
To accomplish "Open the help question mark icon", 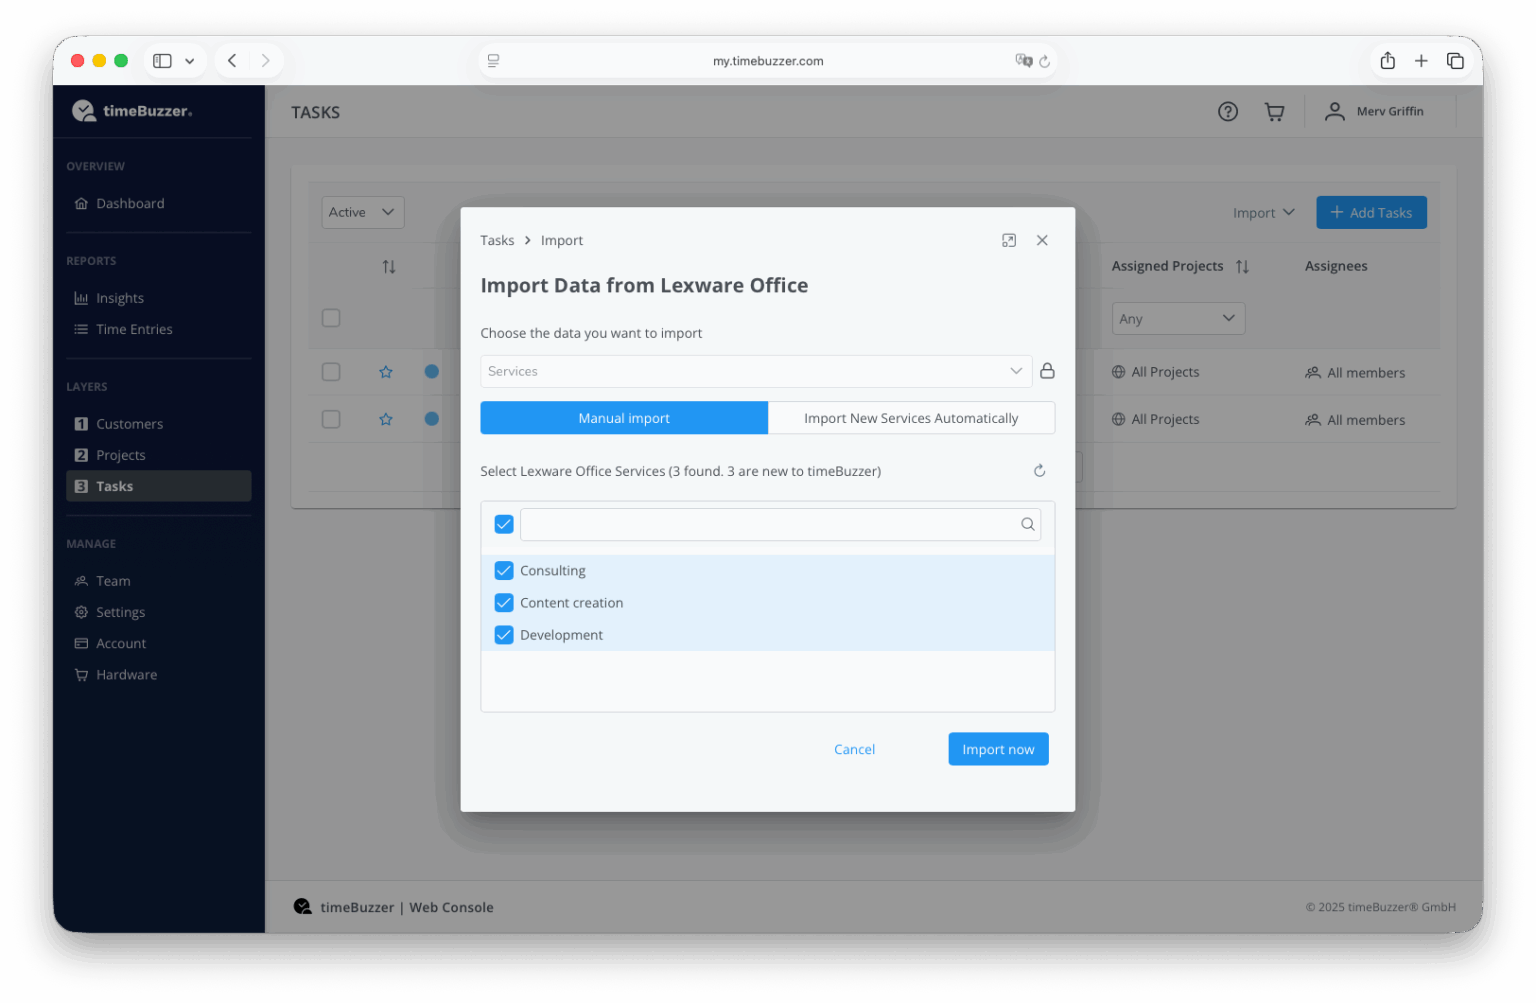I will click(x=1227, y=112).
